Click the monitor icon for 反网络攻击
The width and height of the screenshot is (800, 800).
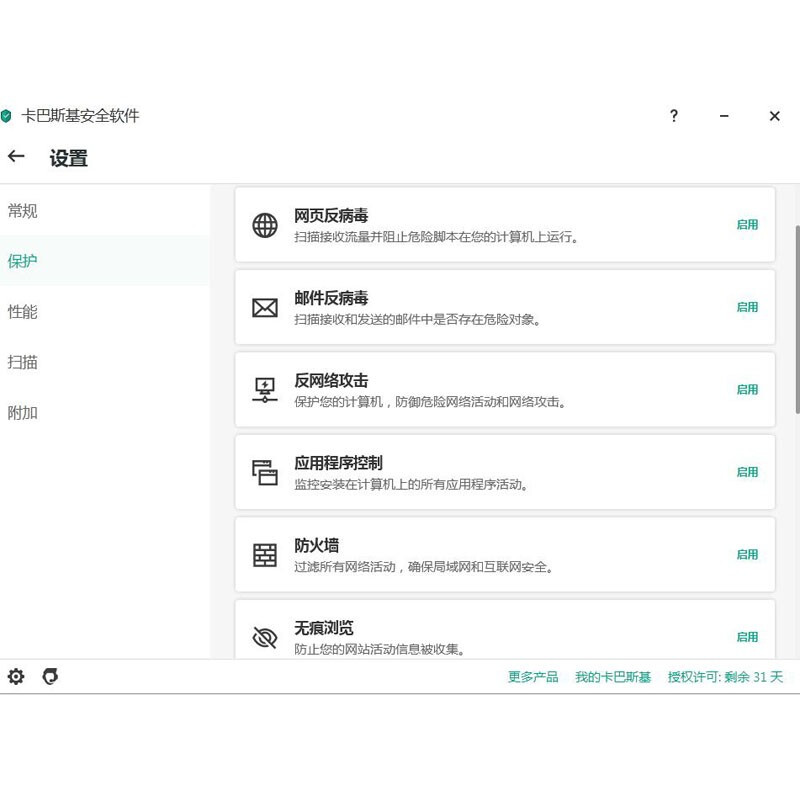point(265,390)
